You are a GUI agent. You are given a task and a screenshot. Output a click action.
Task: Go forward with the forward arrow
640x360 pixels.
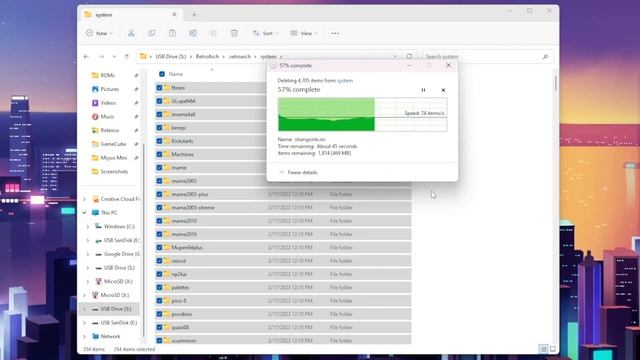(101, 56)
